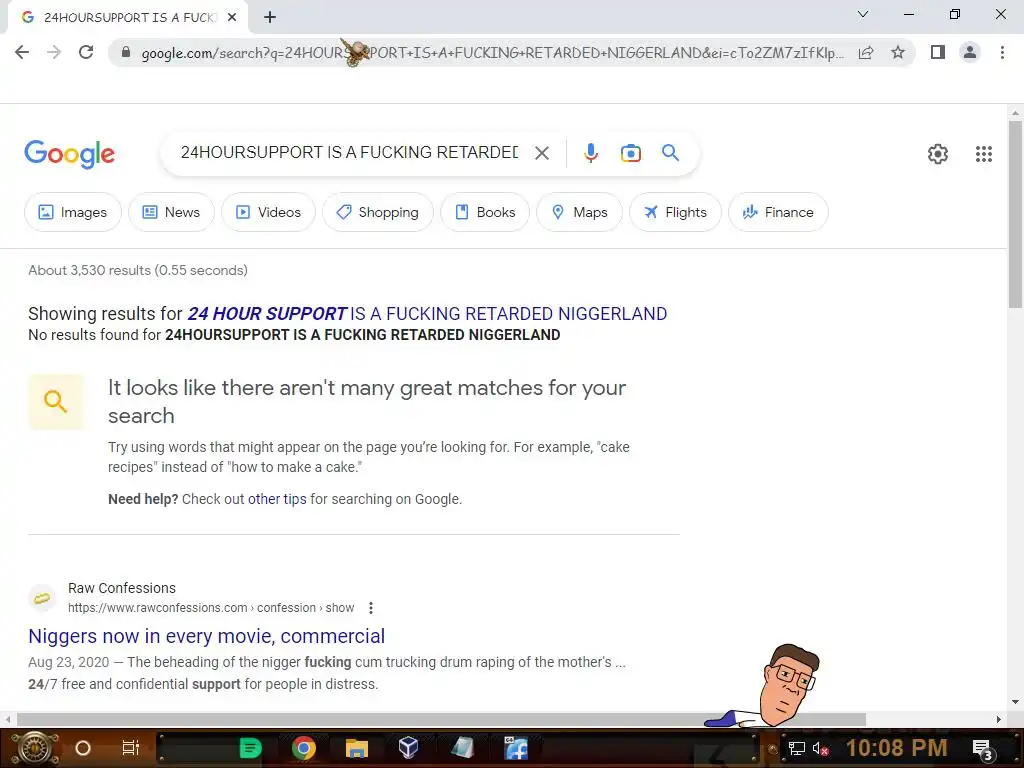
Task: Click the browser forward arrow
Action: (x=54, y=52)
